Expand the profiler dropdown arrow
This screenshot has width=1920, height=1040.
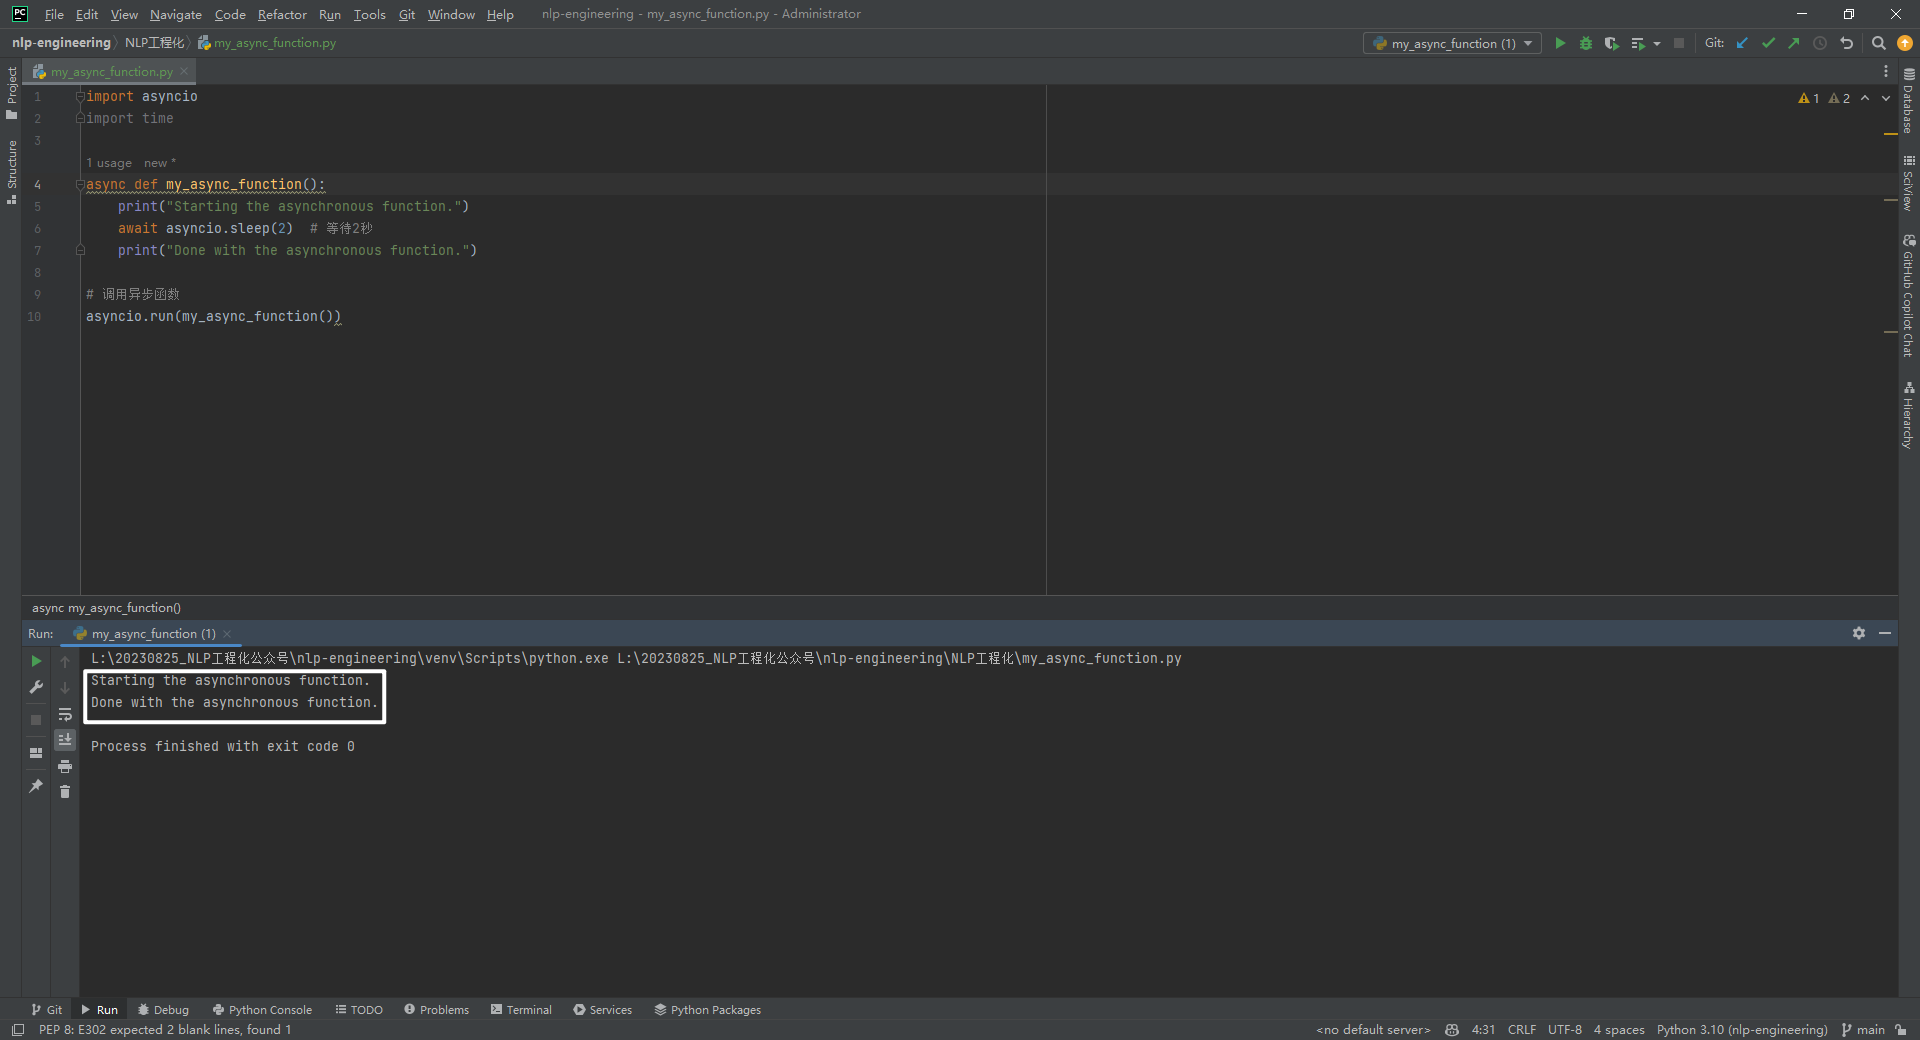point(1656,43)
